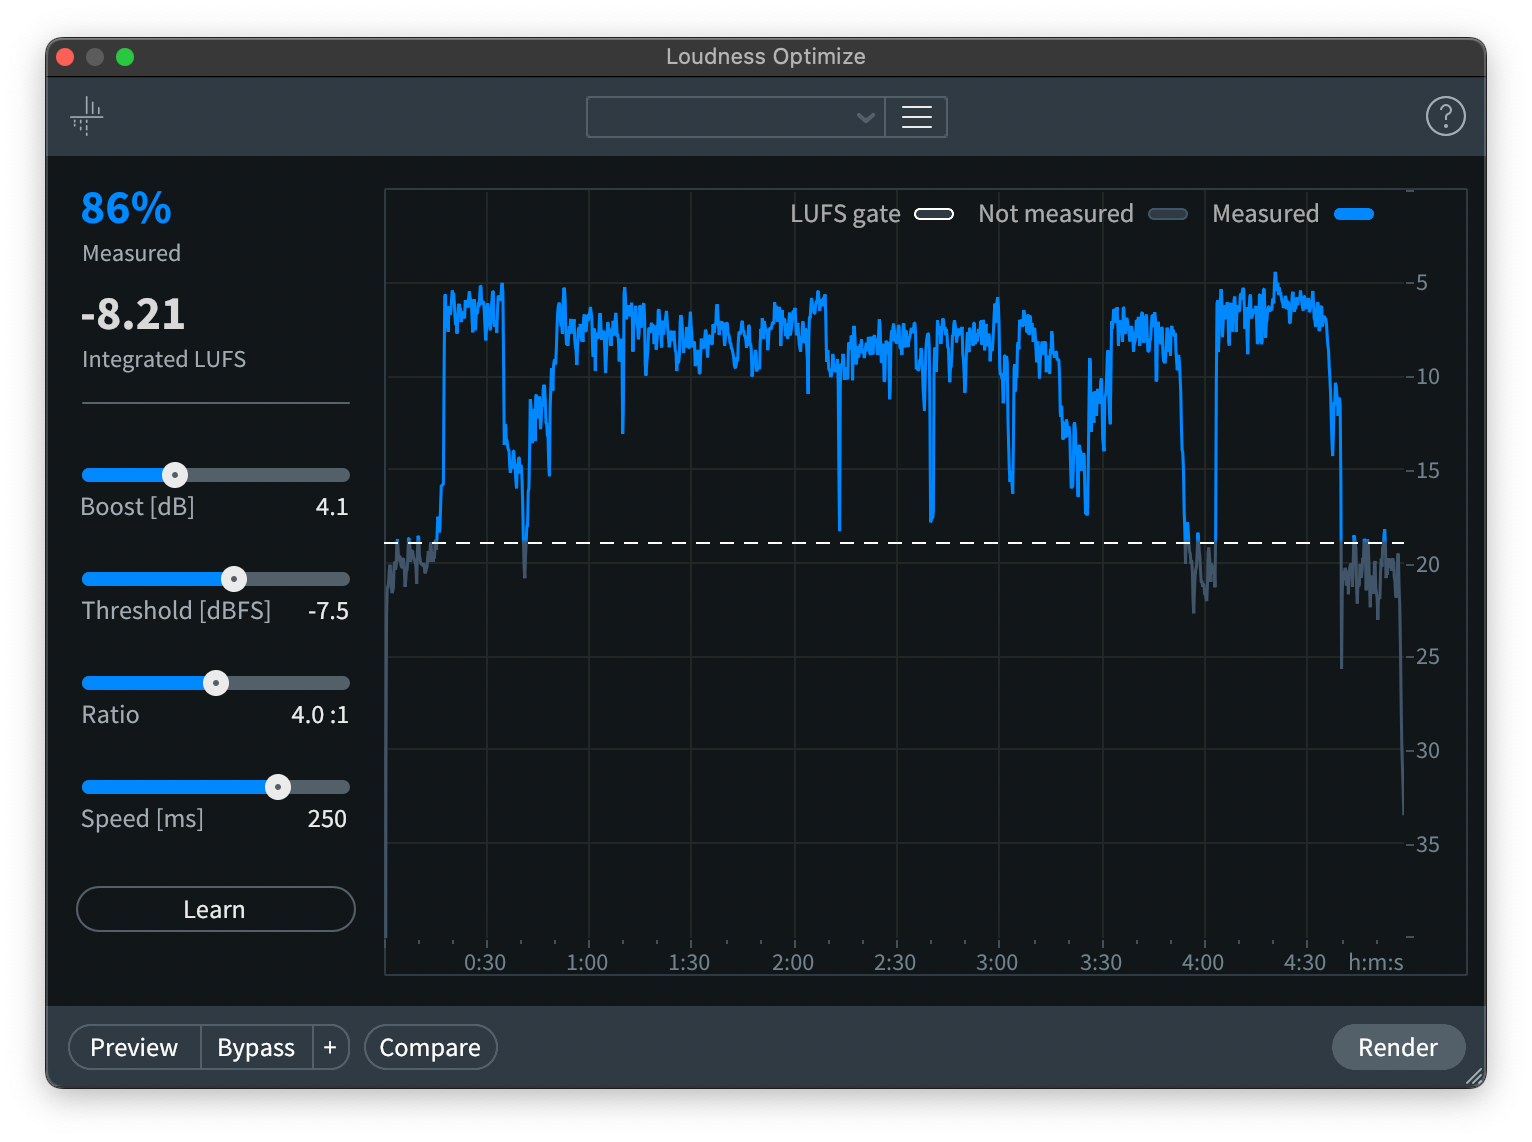The height and width of the screenshot is (1142, 1532).
Task: Toggle Compare mode
Action: point(430,1047)
